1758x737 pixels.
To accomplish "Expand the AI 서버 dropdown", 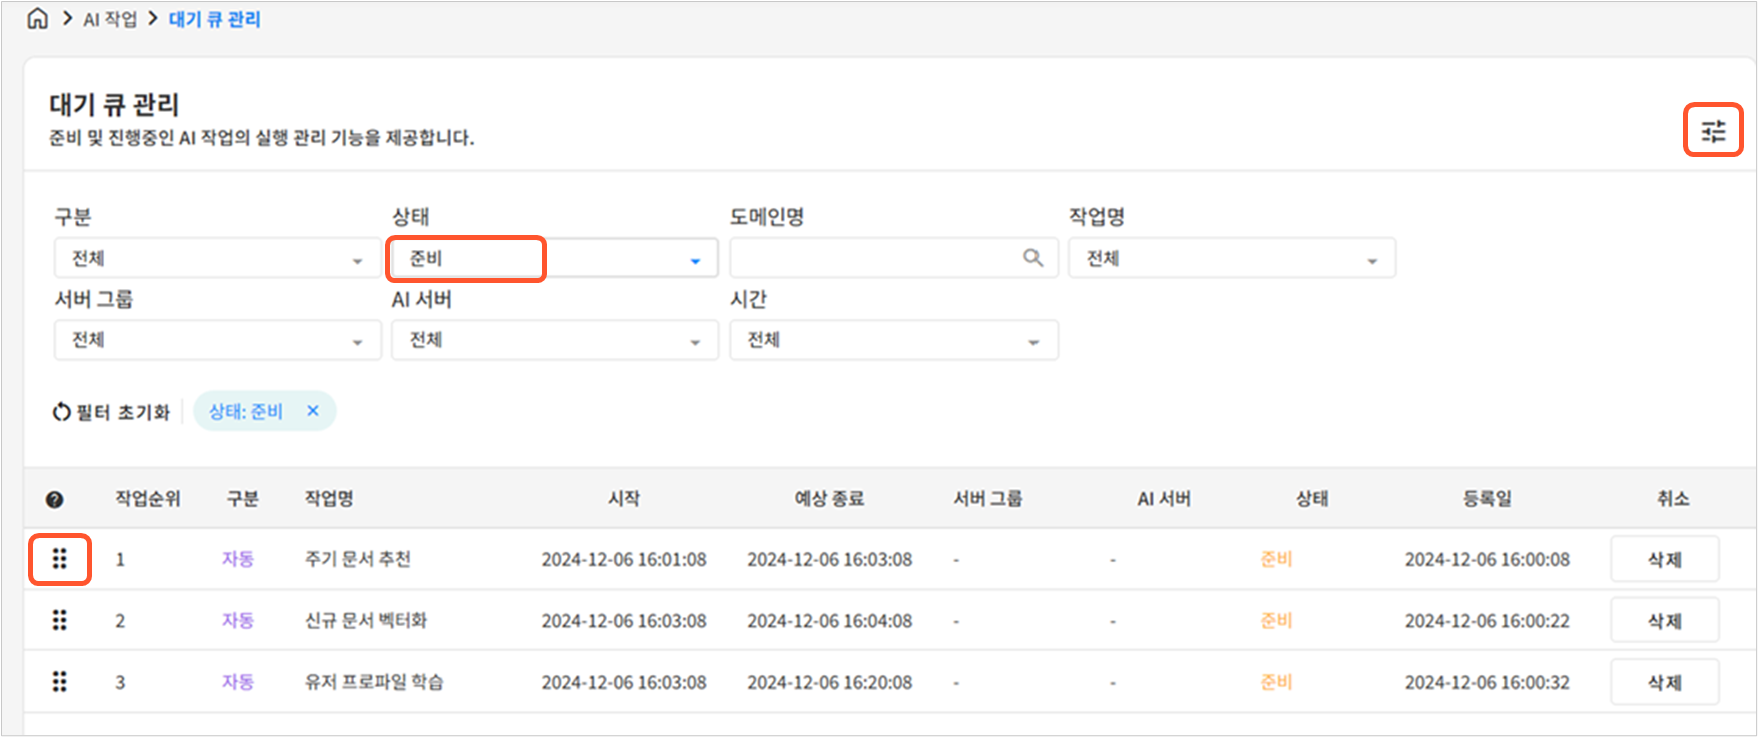I will pos(554,340).
